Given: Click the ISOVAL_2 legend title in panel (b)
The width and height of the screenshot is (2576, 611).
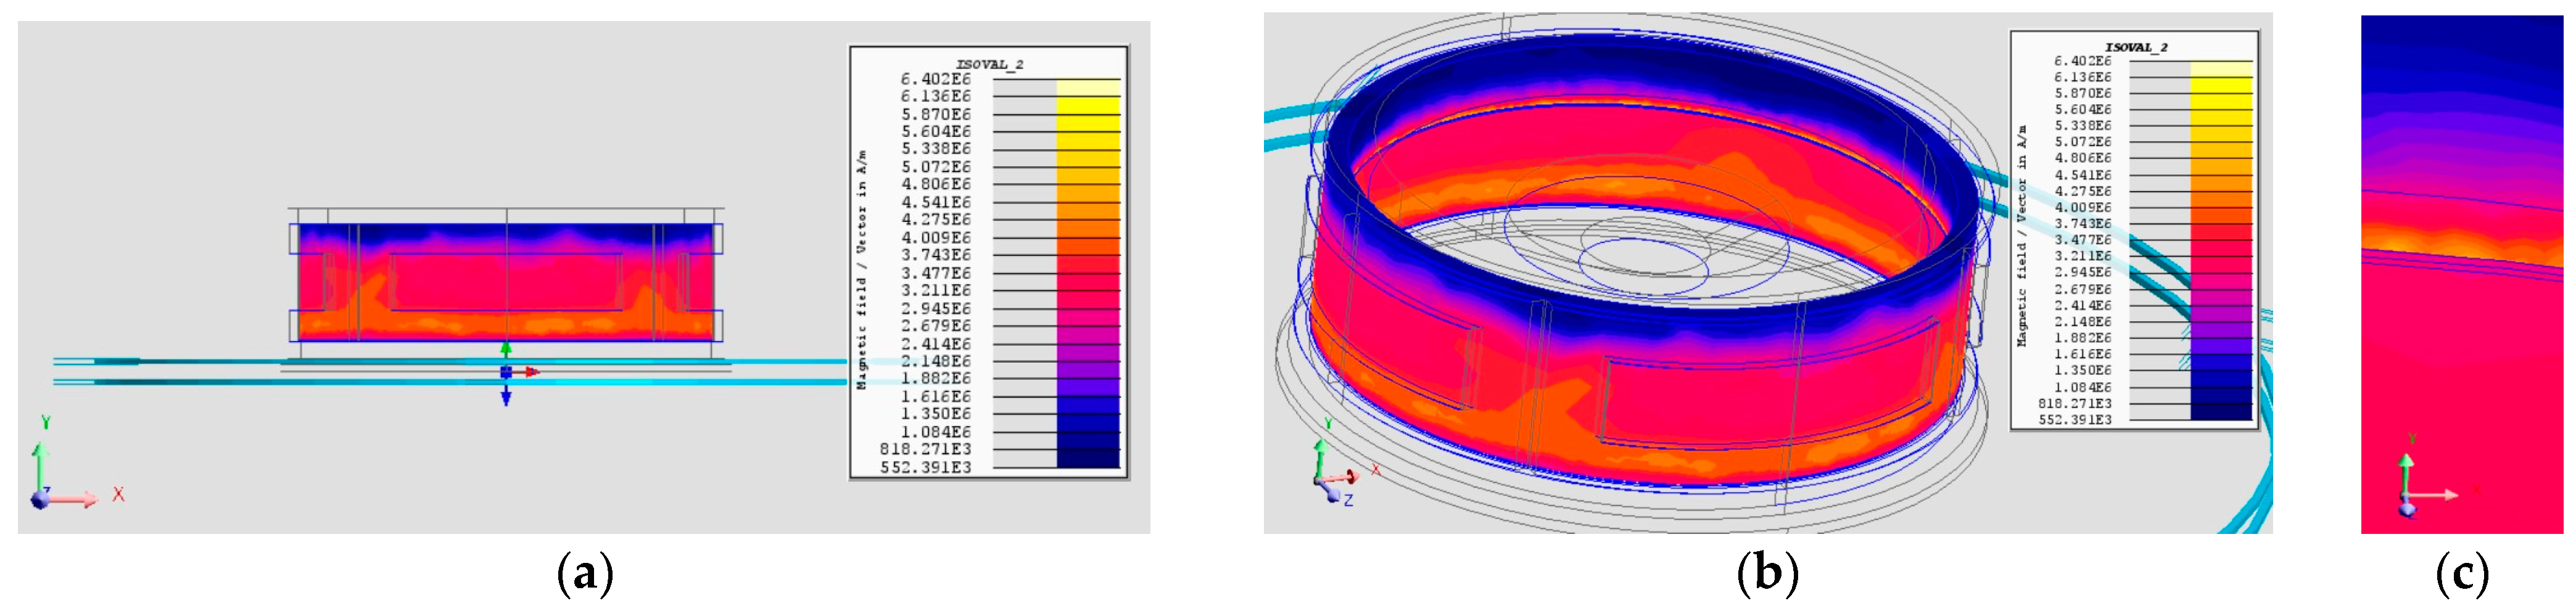Looking at the screenshot, I should click(x=2136, y=47).
